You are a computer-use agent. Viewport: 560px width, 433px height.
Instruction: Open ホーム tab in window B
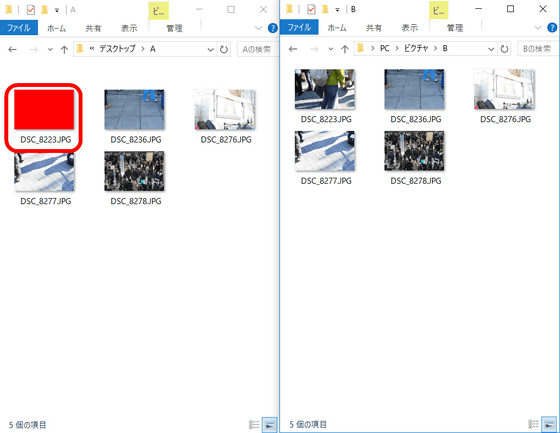coord(337,28)
